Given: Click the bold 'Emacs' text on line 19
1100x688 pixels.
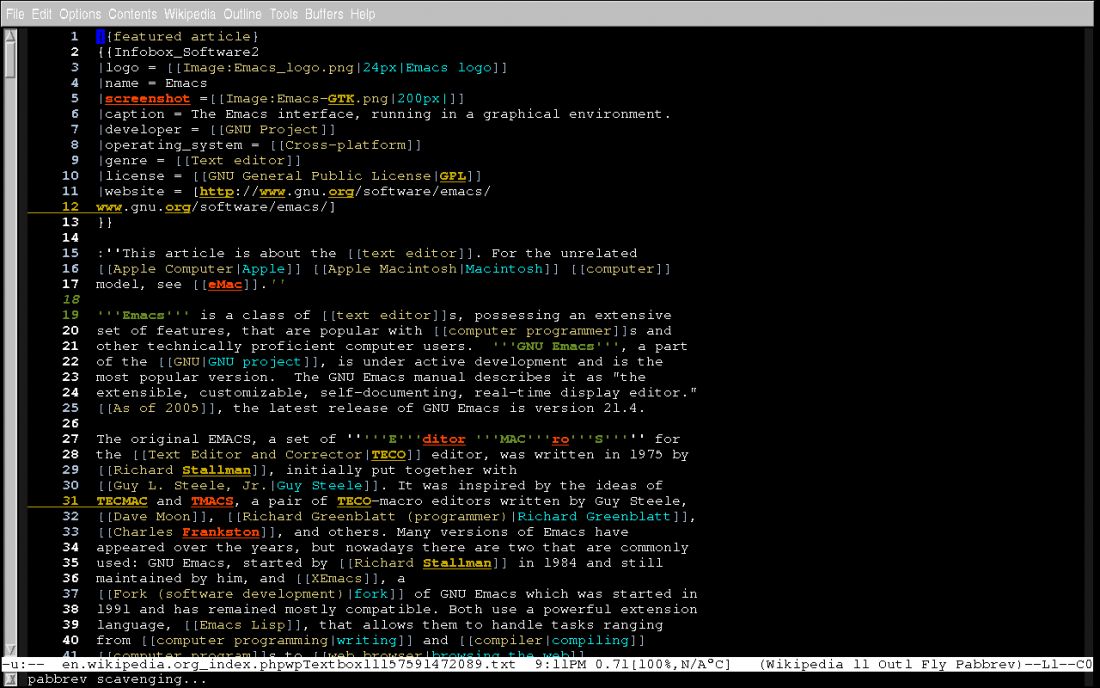Looking at the screenshot, I should [143, 315].
